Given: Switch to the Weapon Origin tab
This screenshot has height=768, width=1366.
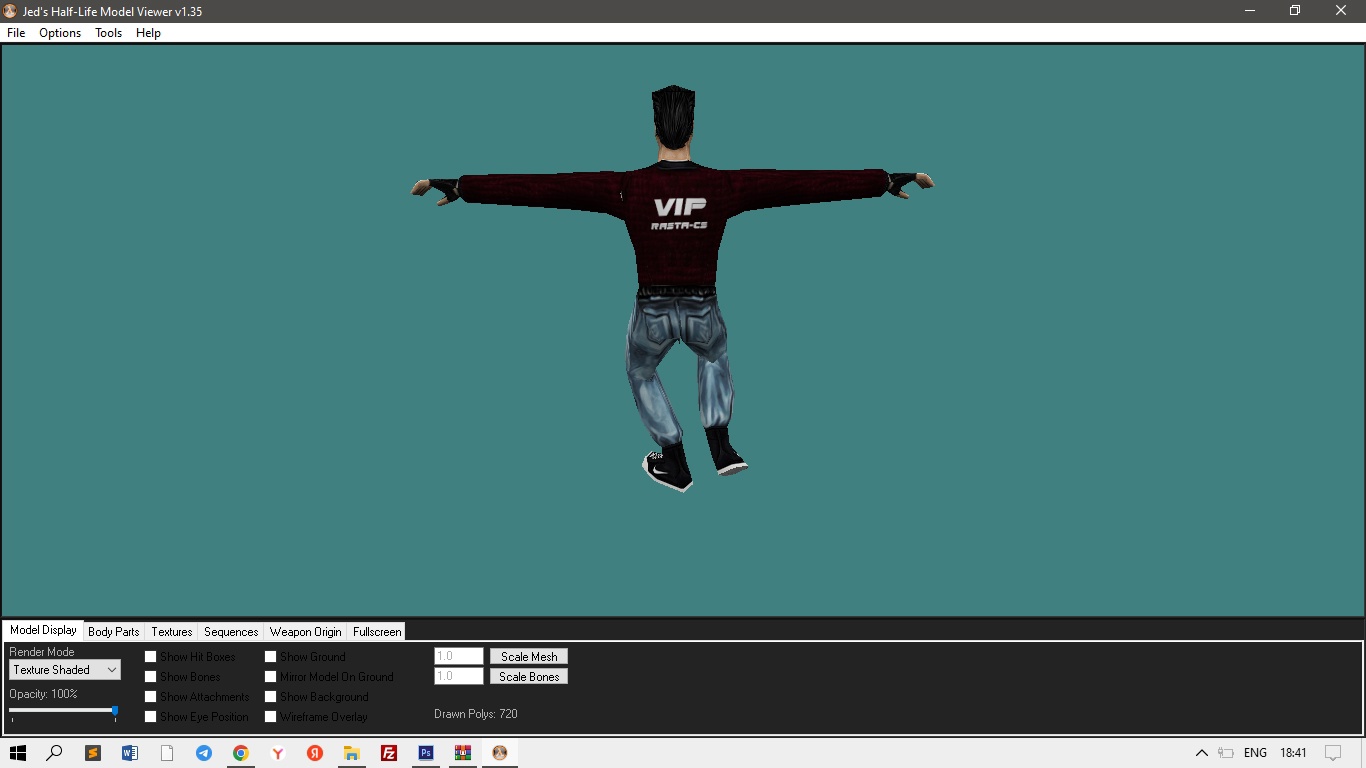Looking at the screenshot, I should coord(305,632).
